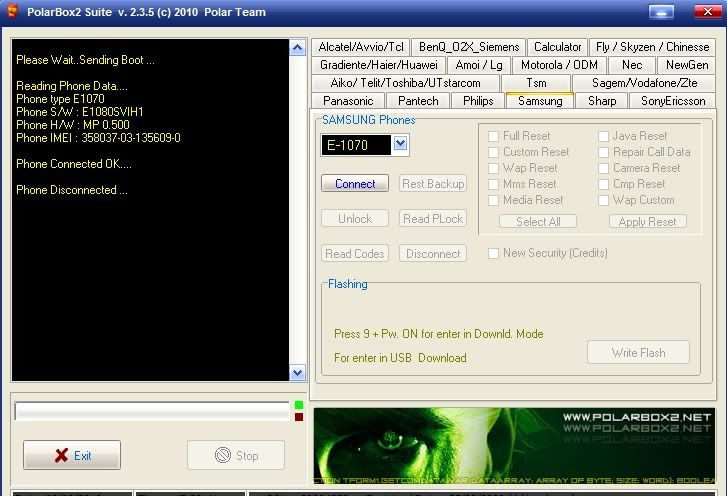The width and height of the screenshot is (727, 496).
Task: Open the E-1070 phone model dropdown
Action: [x=401, y=143]
